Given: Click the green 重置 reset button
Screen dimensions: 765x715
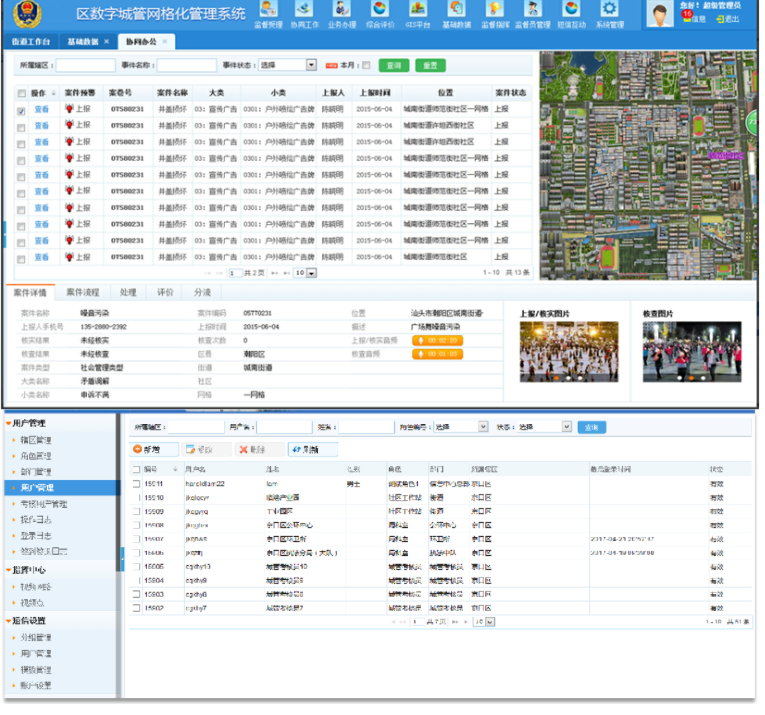Looking at the screenshot, I should coord(430,65).
